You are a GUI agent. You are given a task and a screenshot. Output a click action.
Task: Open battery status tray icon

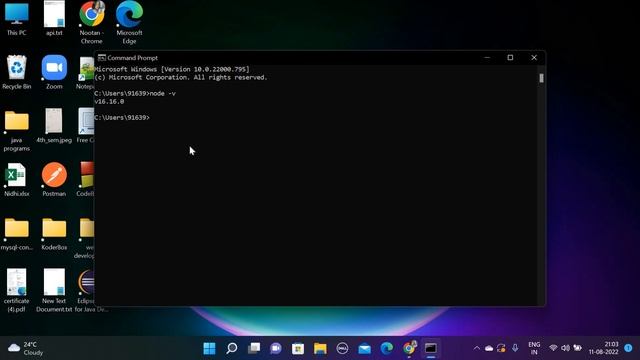coord(578,348)
